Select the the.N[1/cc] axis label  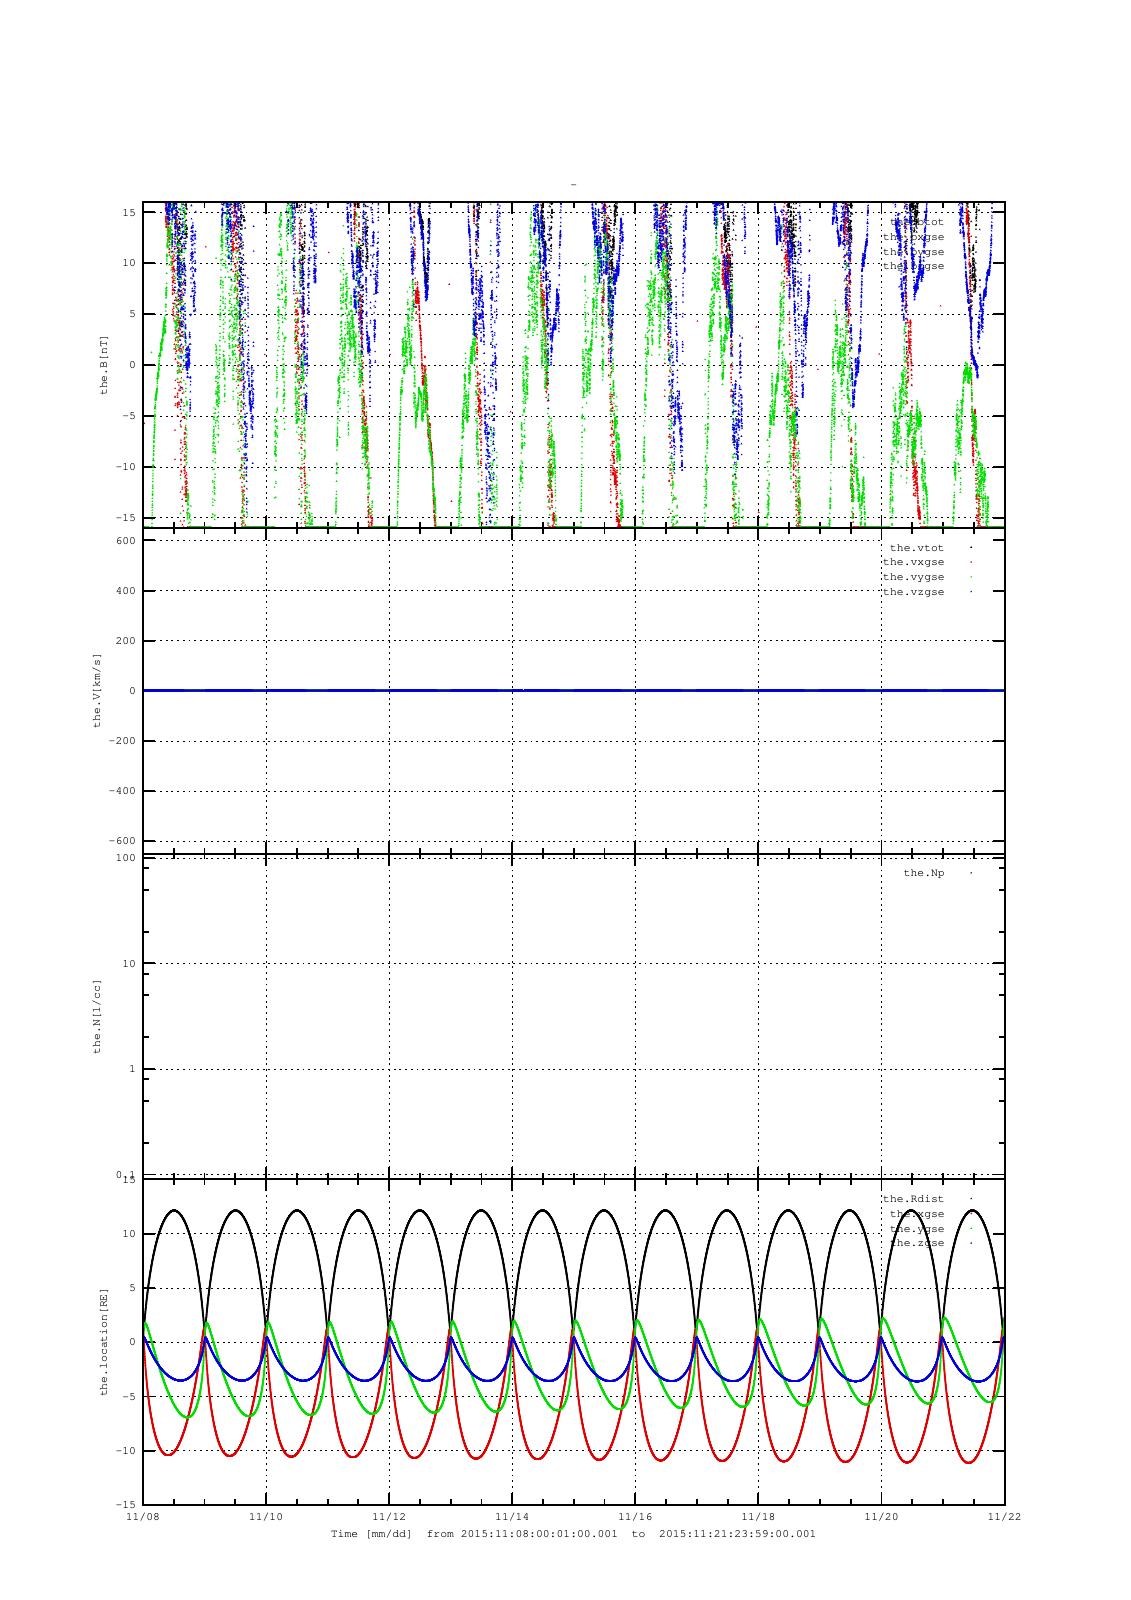pyautogui.click(x=97, y=1016)
